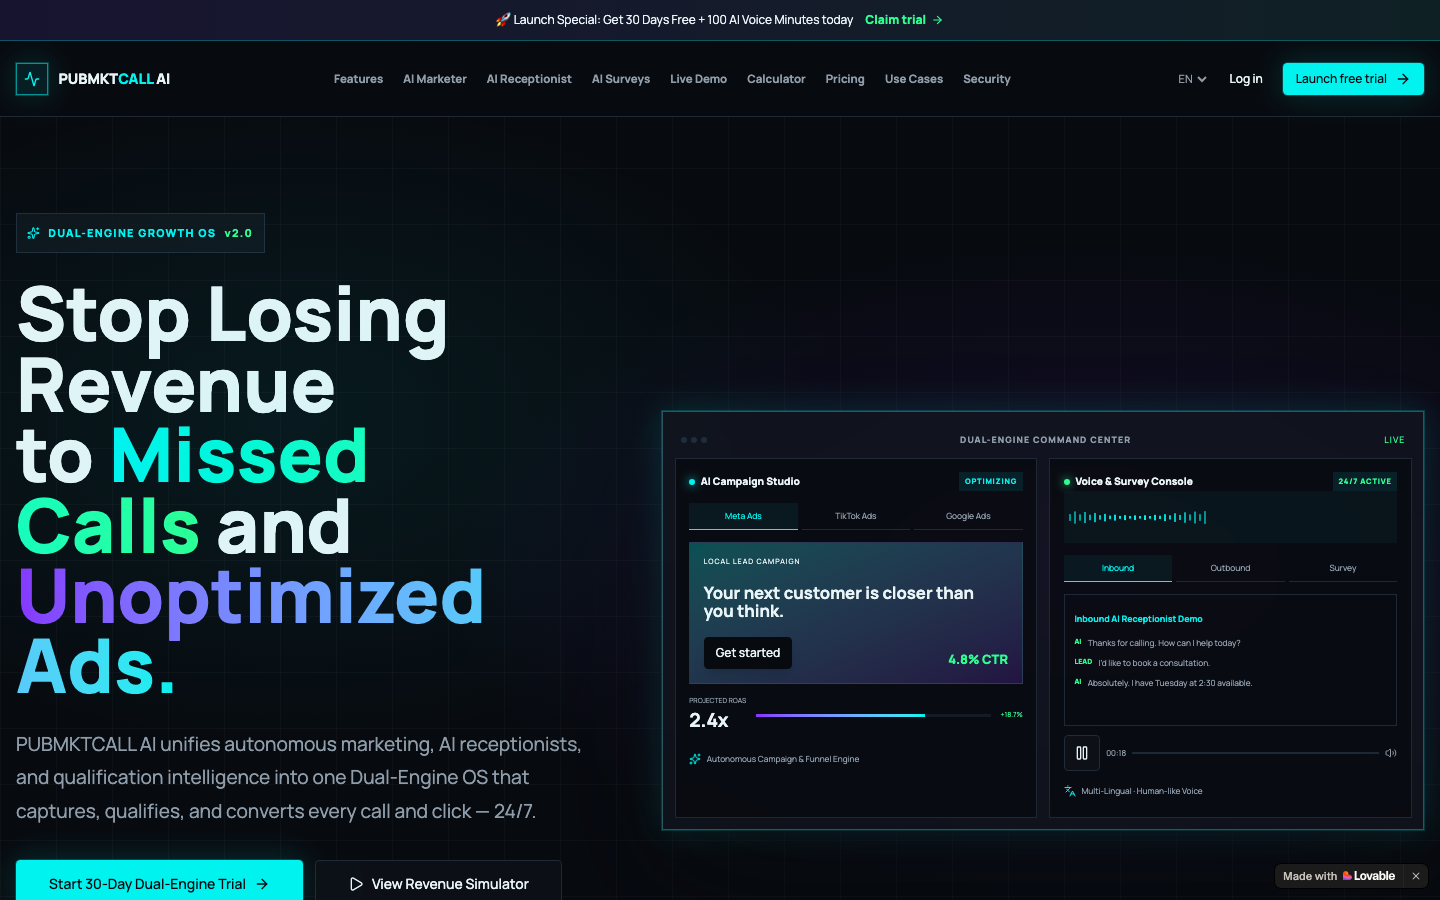The width and height of the screenshot is (1440, 900).
Task: Open AI Marketer nav item
Action: click(435, 79)
